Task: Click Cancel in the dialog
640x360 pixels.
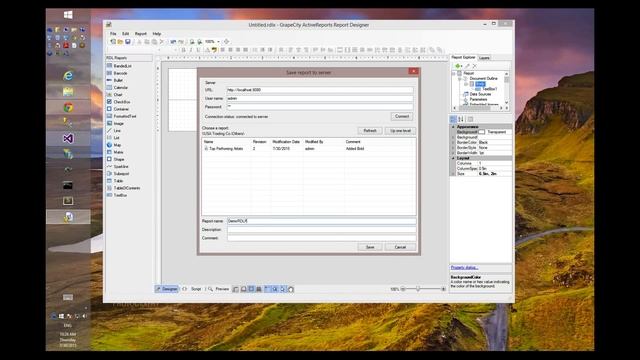Action: point(400,247)
